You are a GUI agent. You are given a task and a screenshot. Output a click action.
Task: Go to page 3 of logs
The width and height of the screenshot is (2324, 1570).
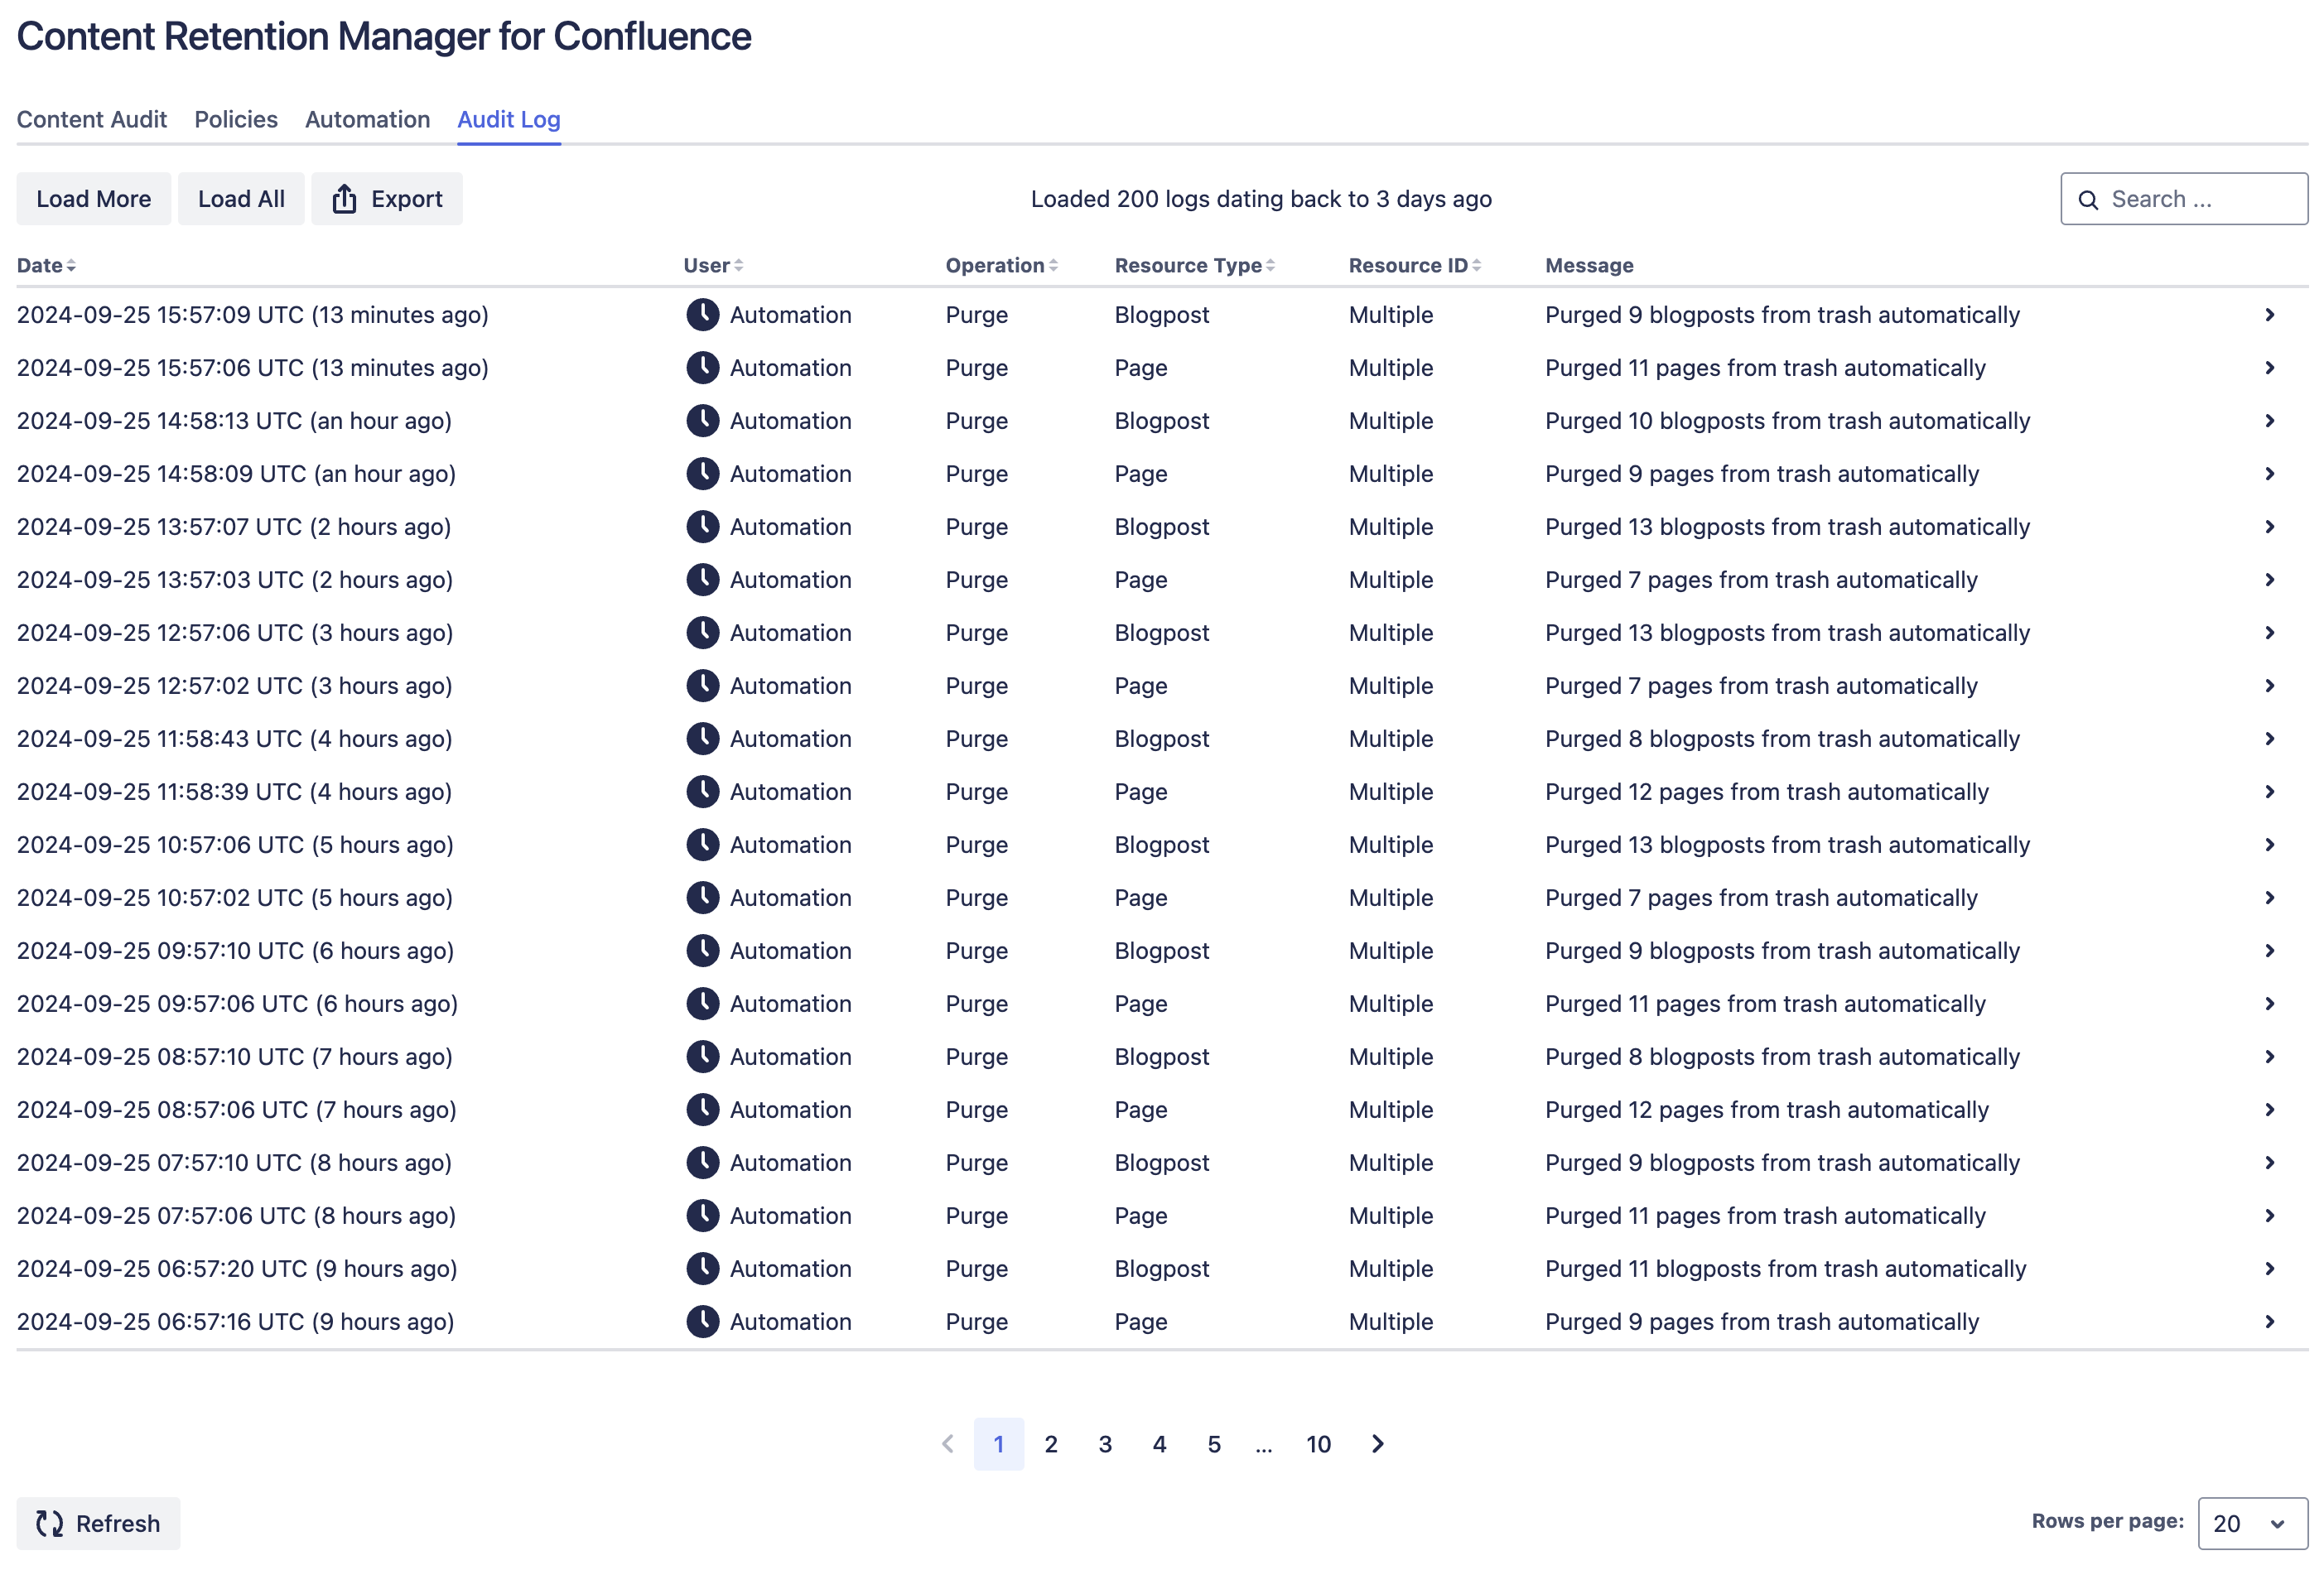(x=1105, y=1444)
